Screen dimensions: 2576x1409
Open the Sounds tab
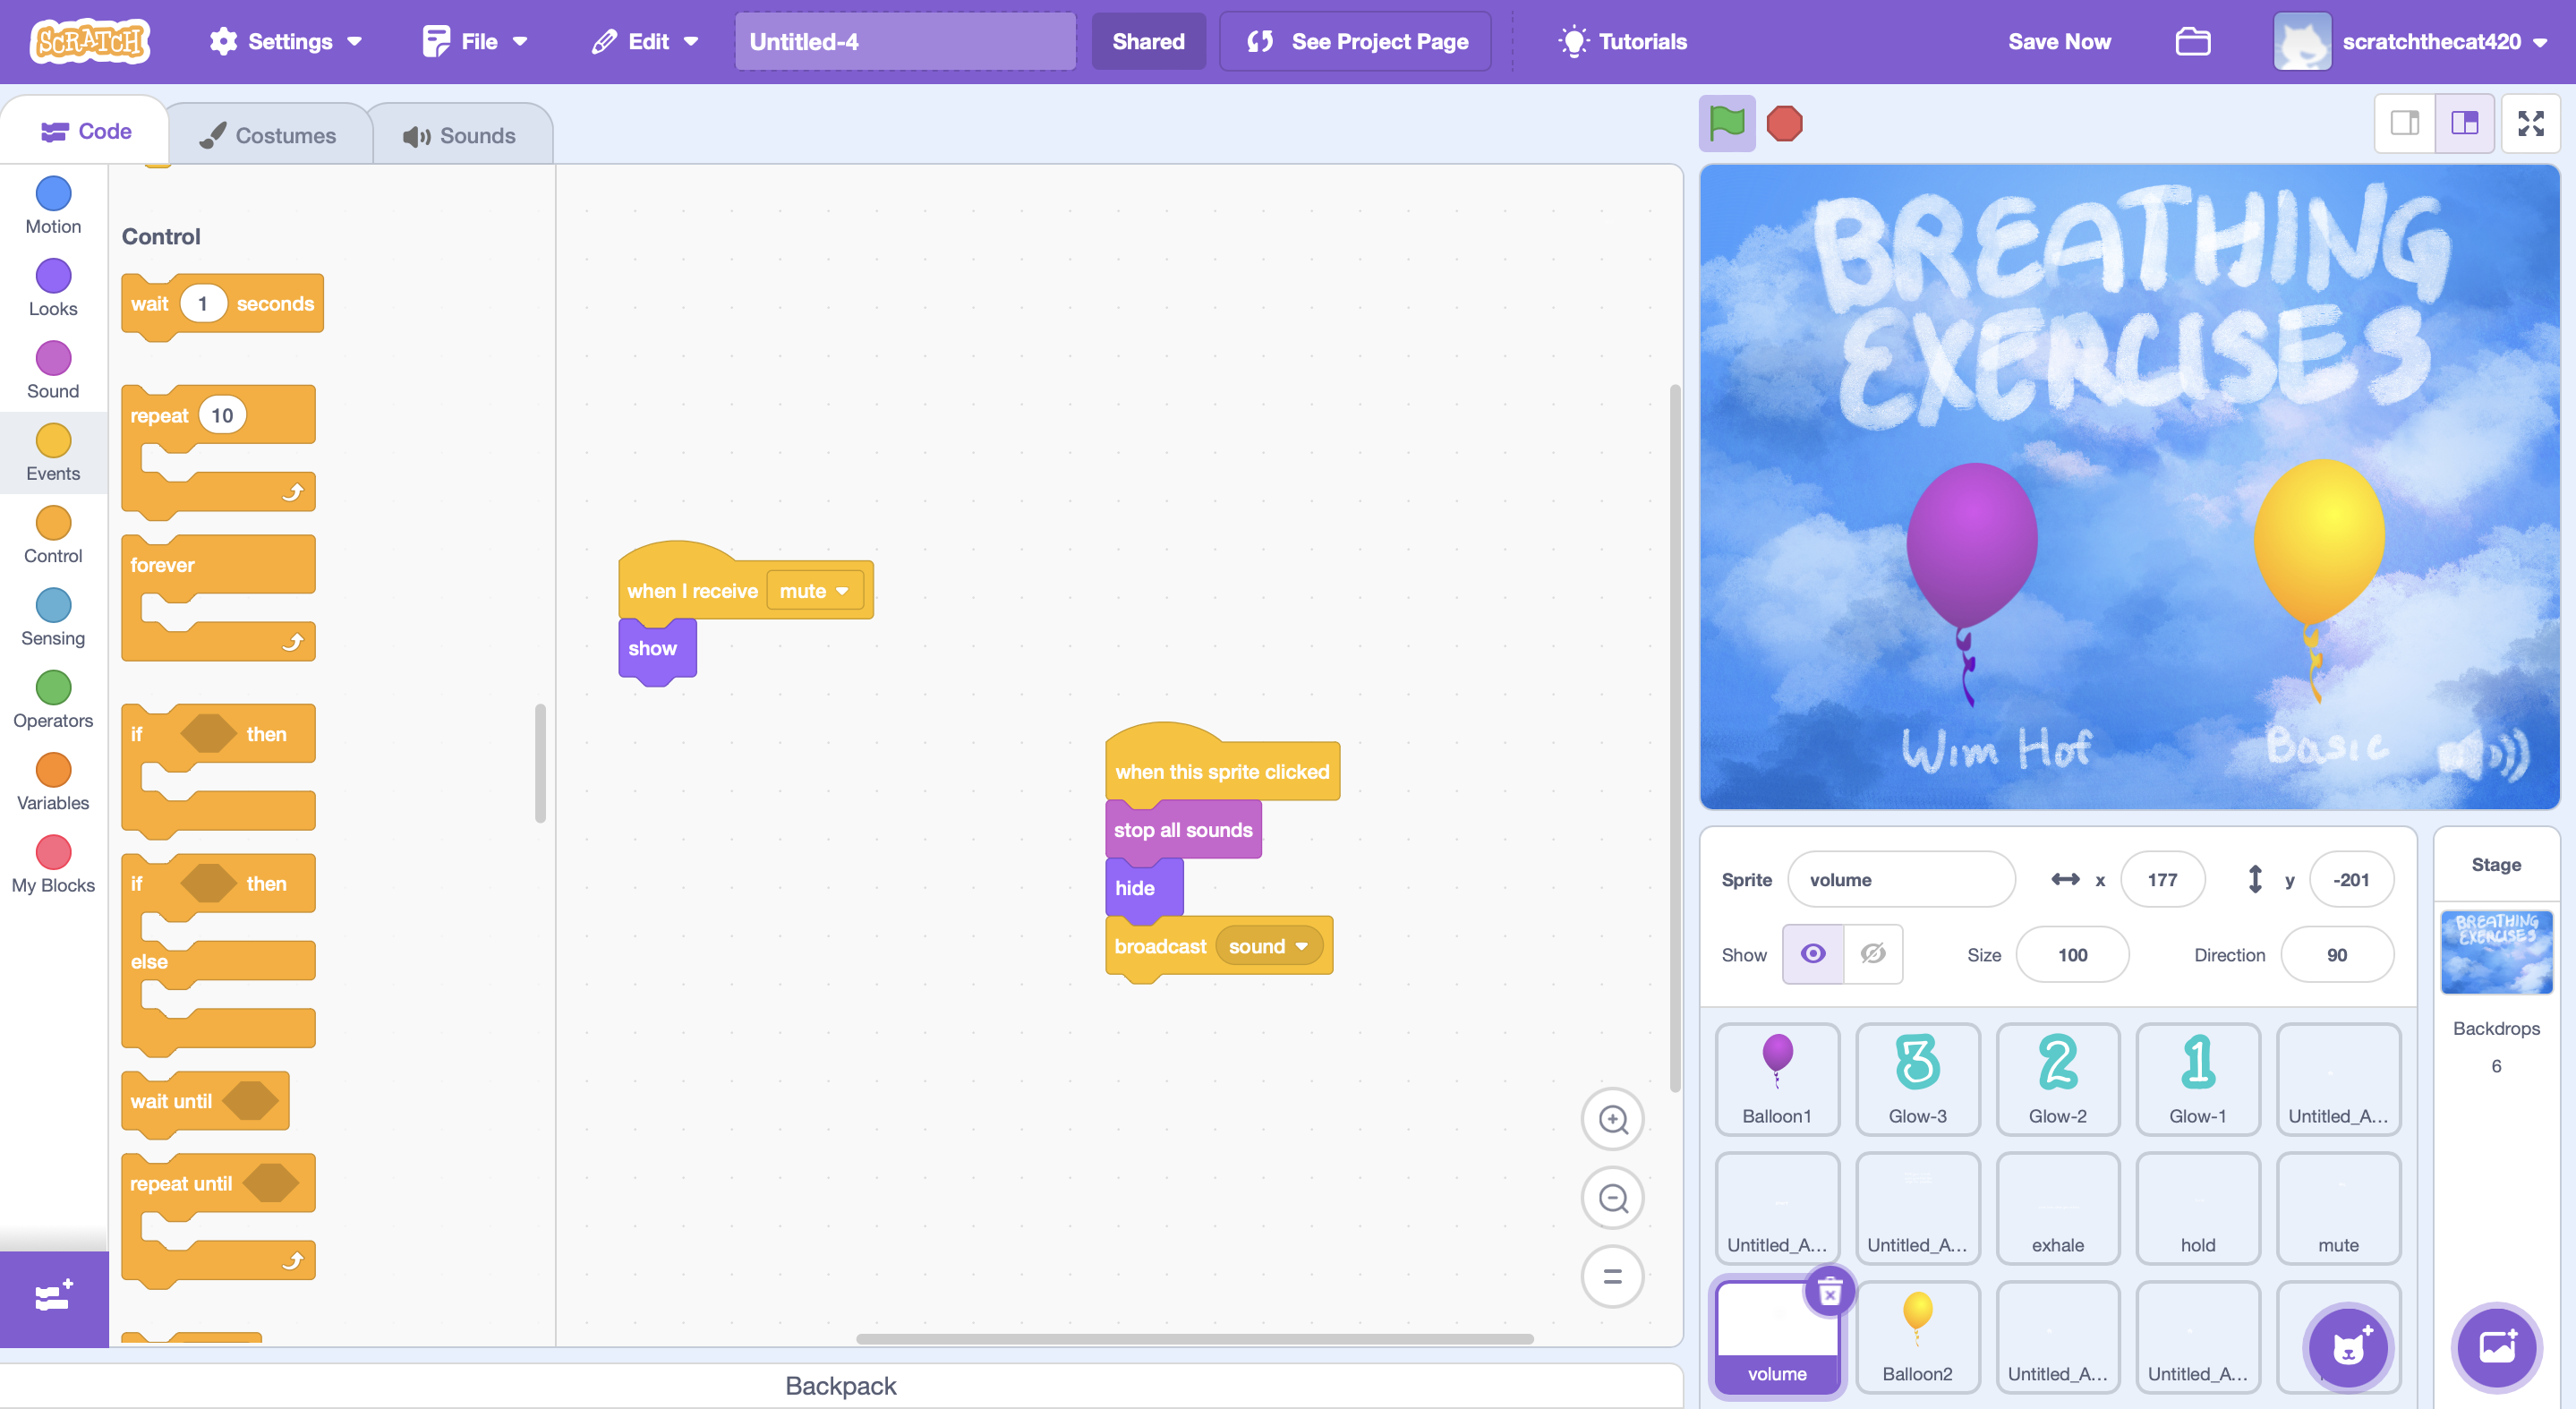coord(461,135)
